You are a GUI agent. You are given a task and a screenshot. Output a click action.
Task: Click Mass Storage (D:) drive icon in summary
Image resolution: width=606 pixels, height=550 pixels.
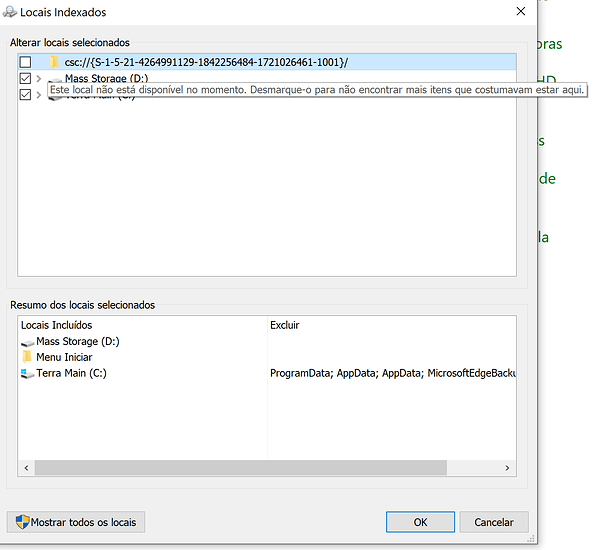(27, 342)
